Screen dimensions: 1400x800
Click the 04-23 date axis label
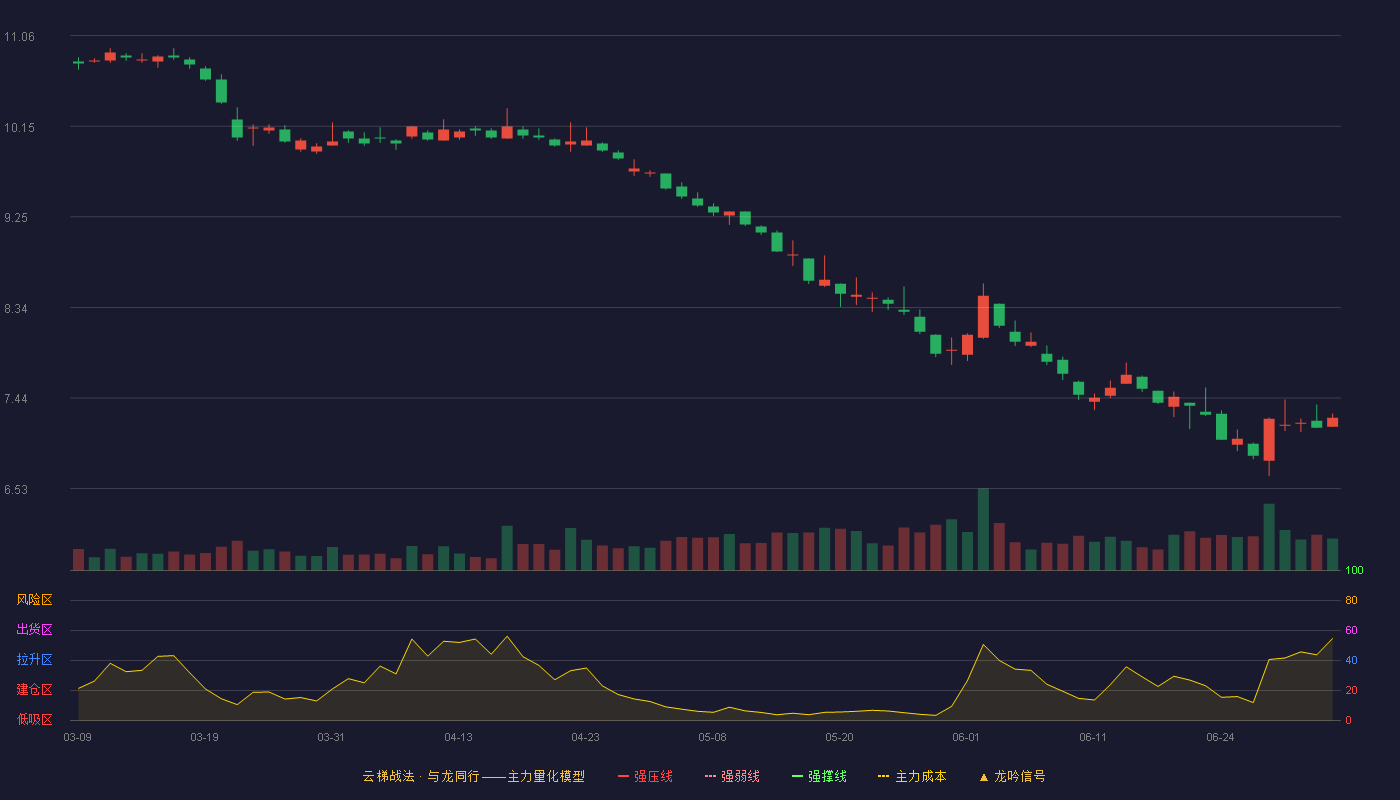[x=585, y=737]
